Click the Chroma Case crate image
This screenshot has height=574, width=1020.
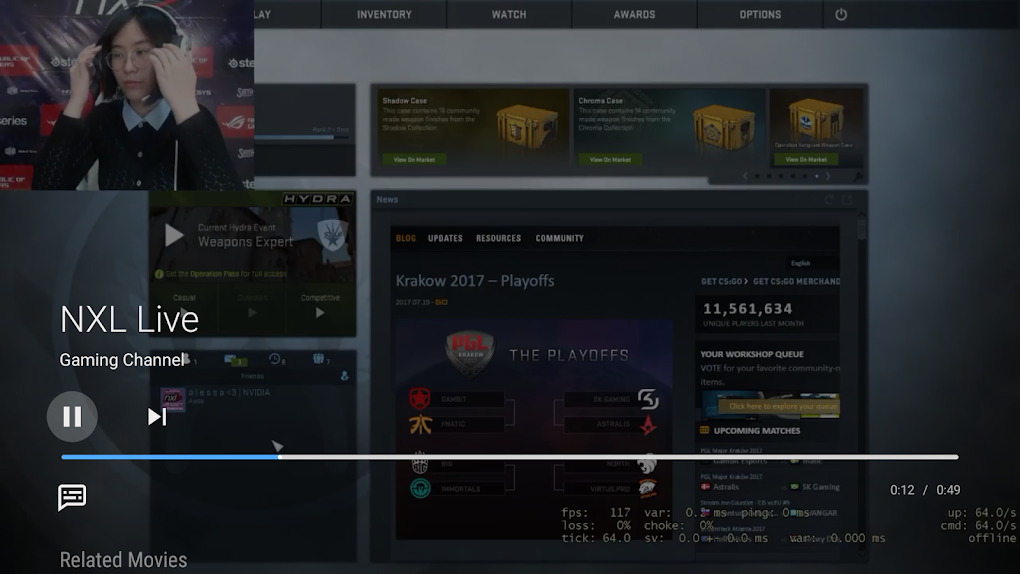coord(723,128)
